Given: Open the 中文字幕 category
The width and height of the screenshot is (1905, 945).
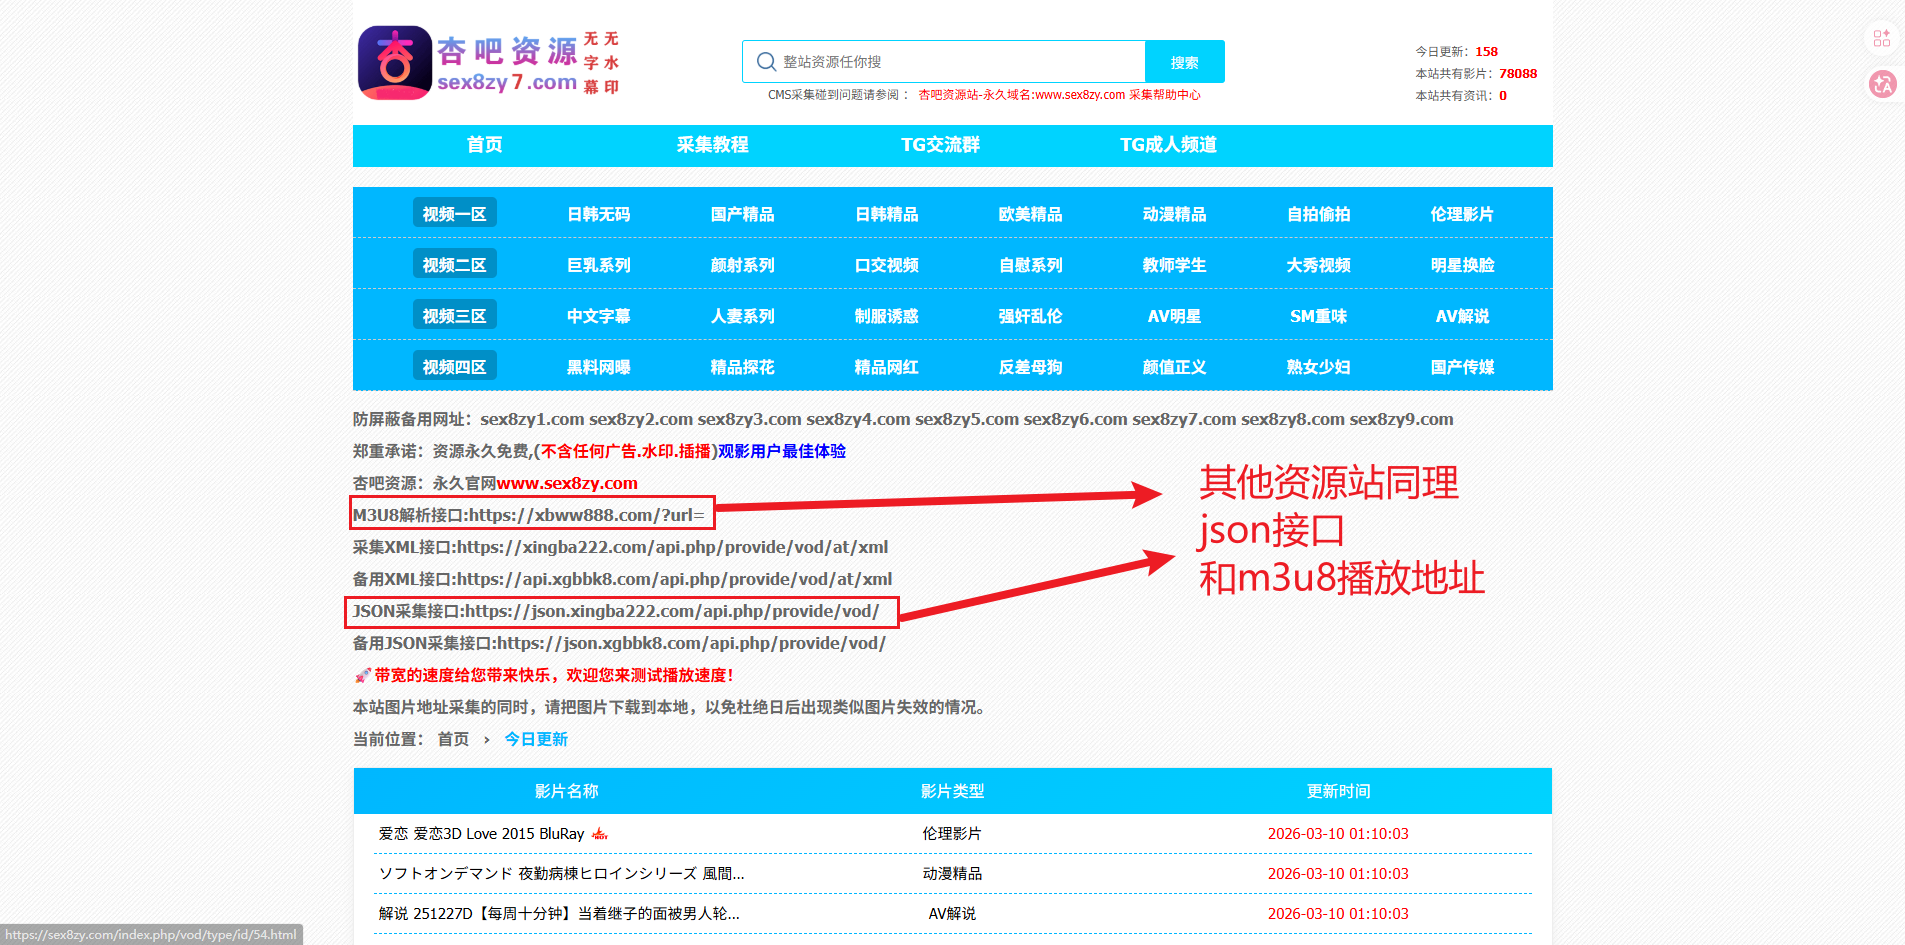Looking at the screenshot, I should 598,316.
